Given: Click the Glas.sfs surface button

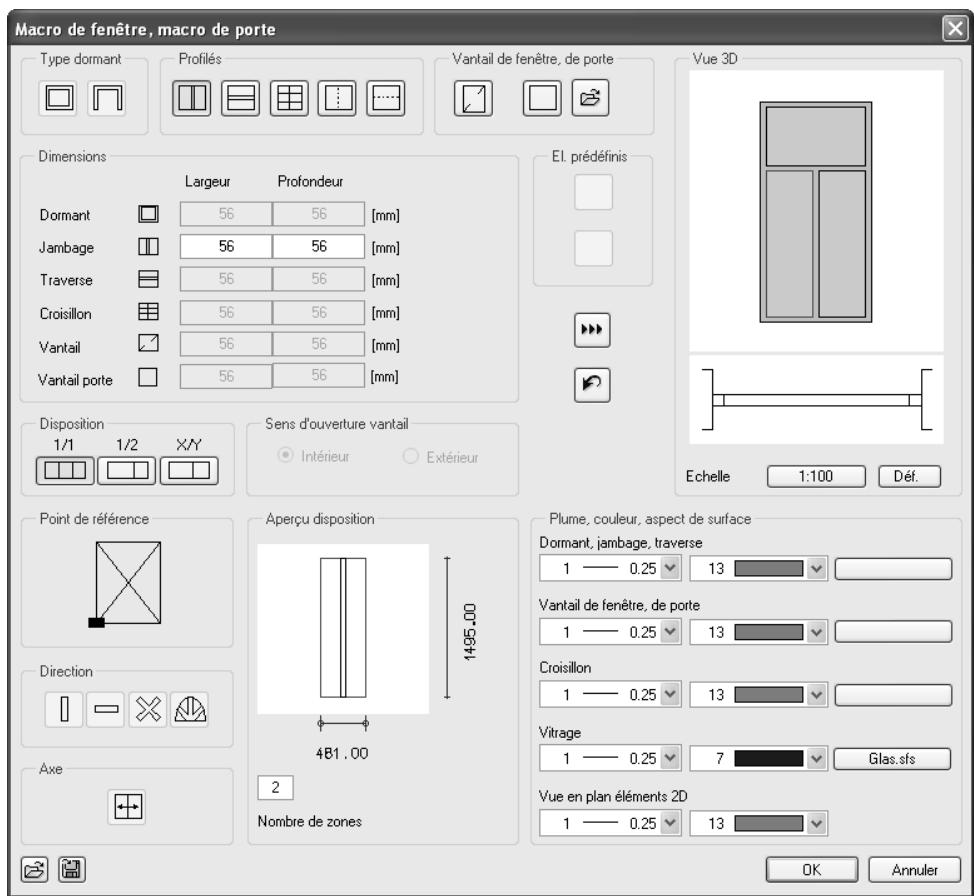Looking at the screenshot, I should (892, 759).
